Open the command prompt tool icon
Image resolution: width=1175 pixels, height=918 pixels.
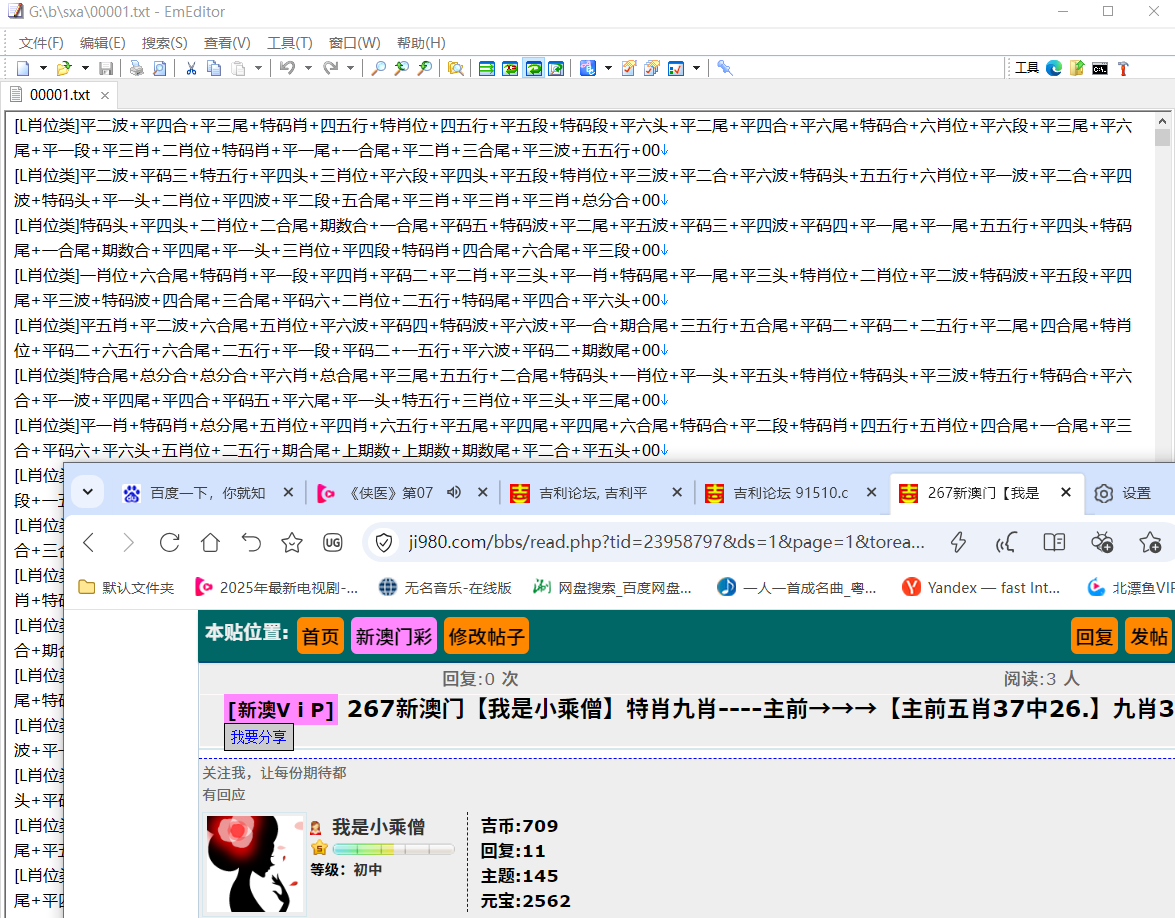click(x=1100, y=68)
